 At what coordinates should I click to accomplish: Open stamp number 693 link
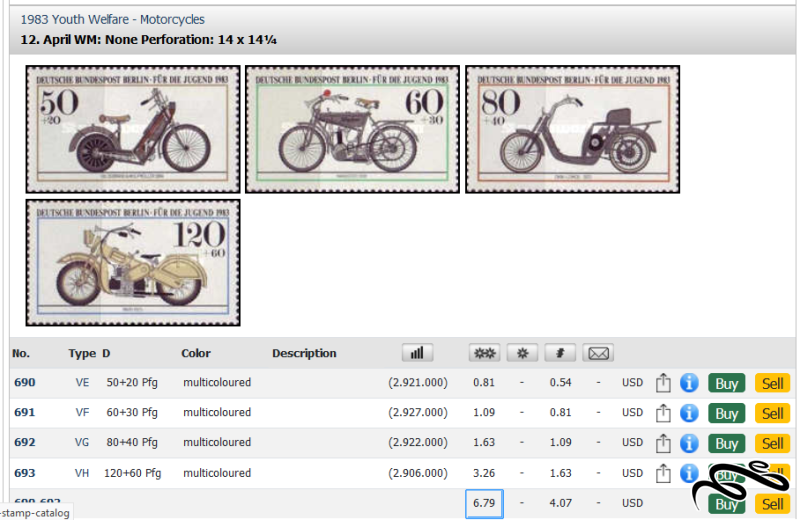tap(24, 473)
